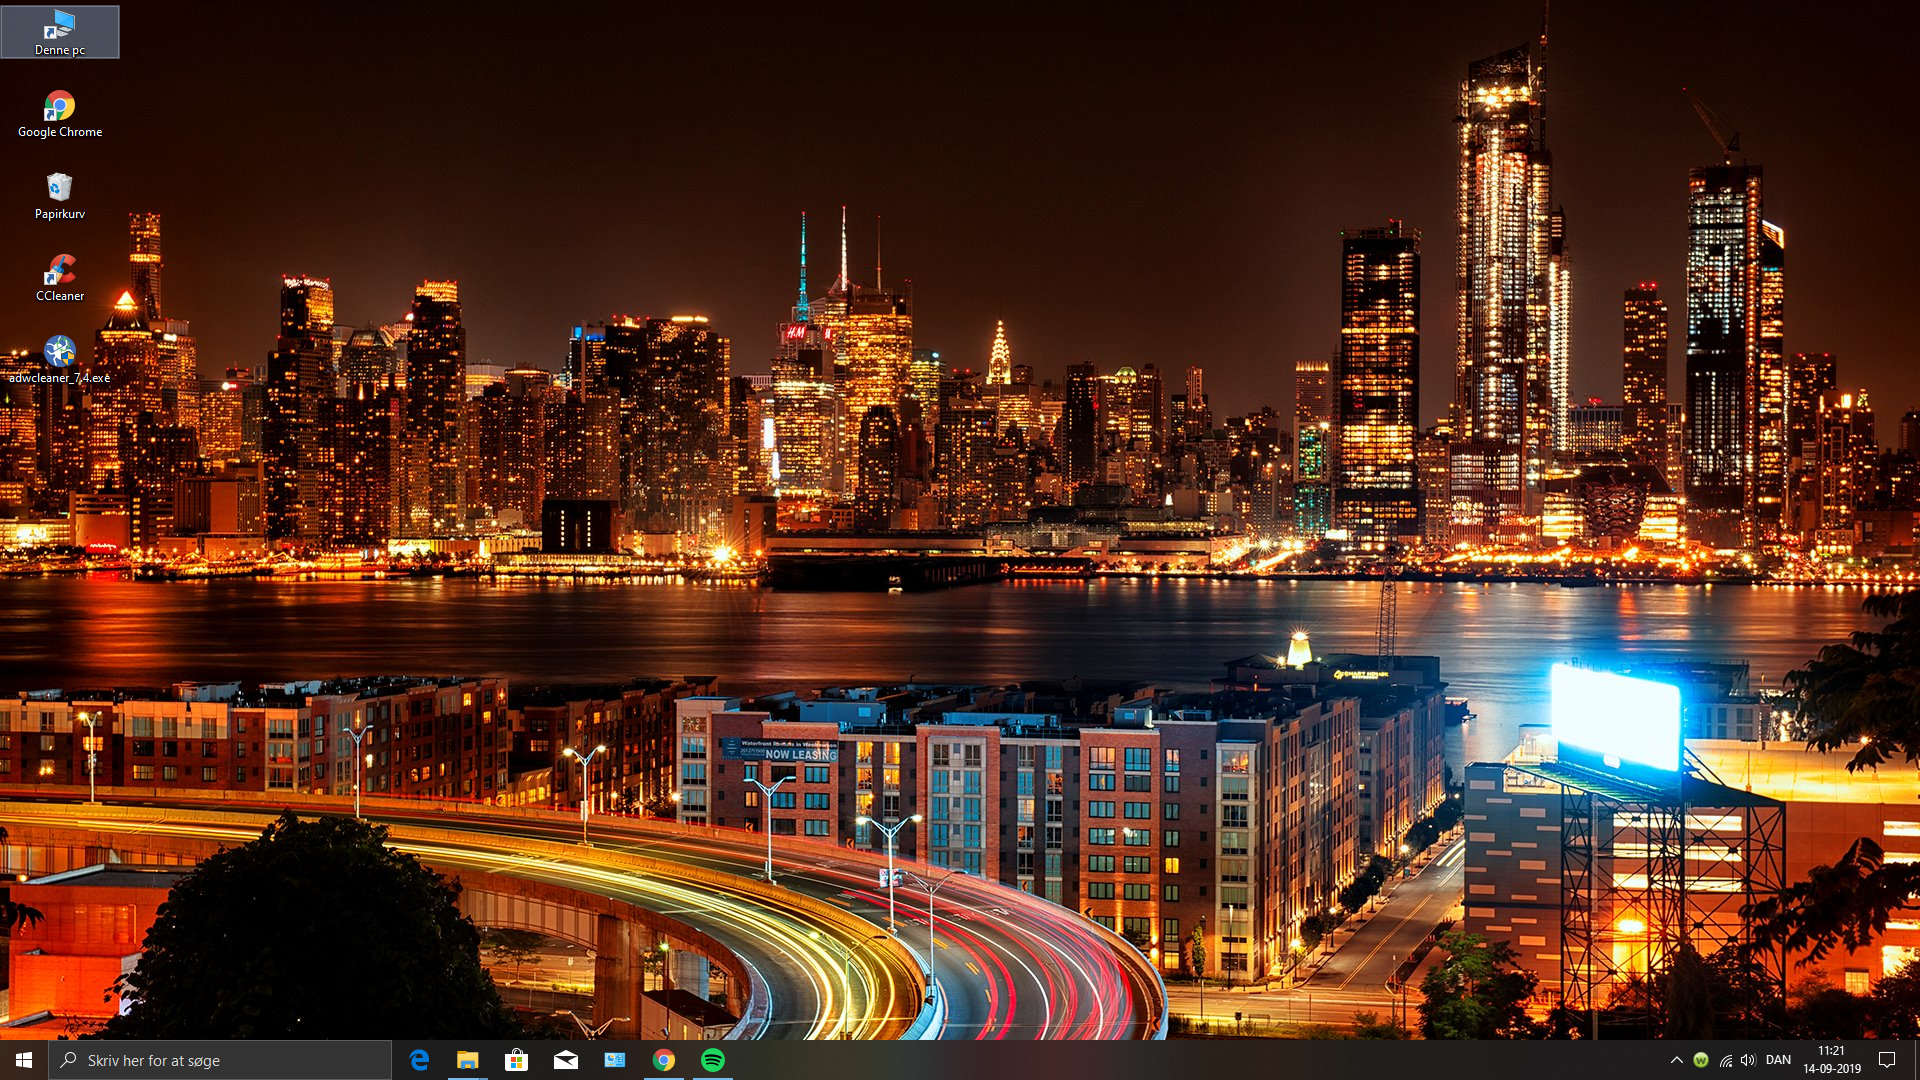Screen dimensions: 1920x1080
Task: Open the Wi-Fi network flyout
Action: [x=1725, y=1060]
